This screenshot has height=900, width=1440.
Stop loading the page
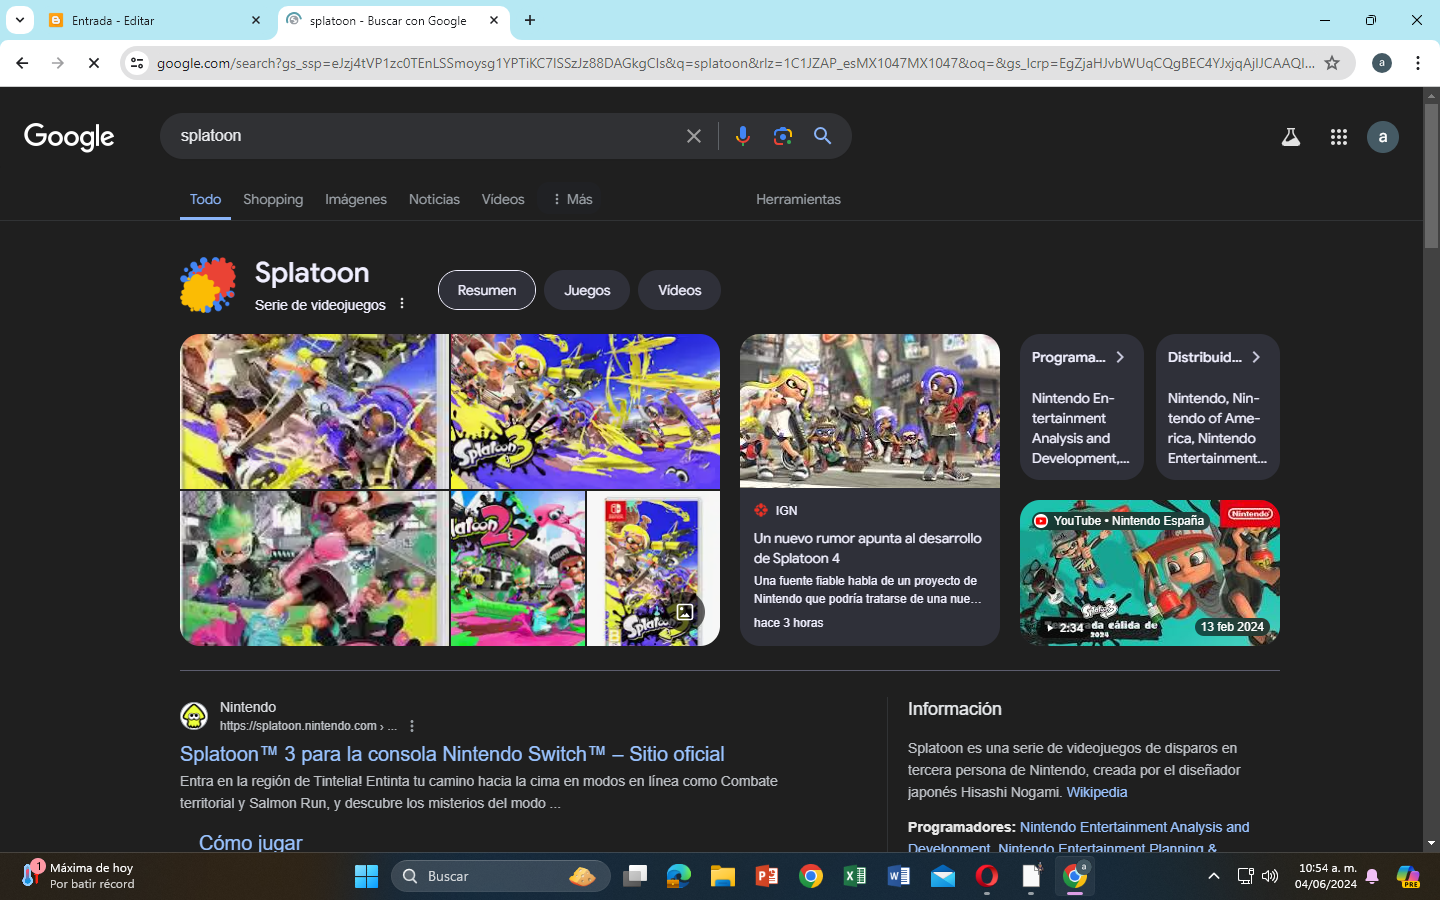point(93,63)
